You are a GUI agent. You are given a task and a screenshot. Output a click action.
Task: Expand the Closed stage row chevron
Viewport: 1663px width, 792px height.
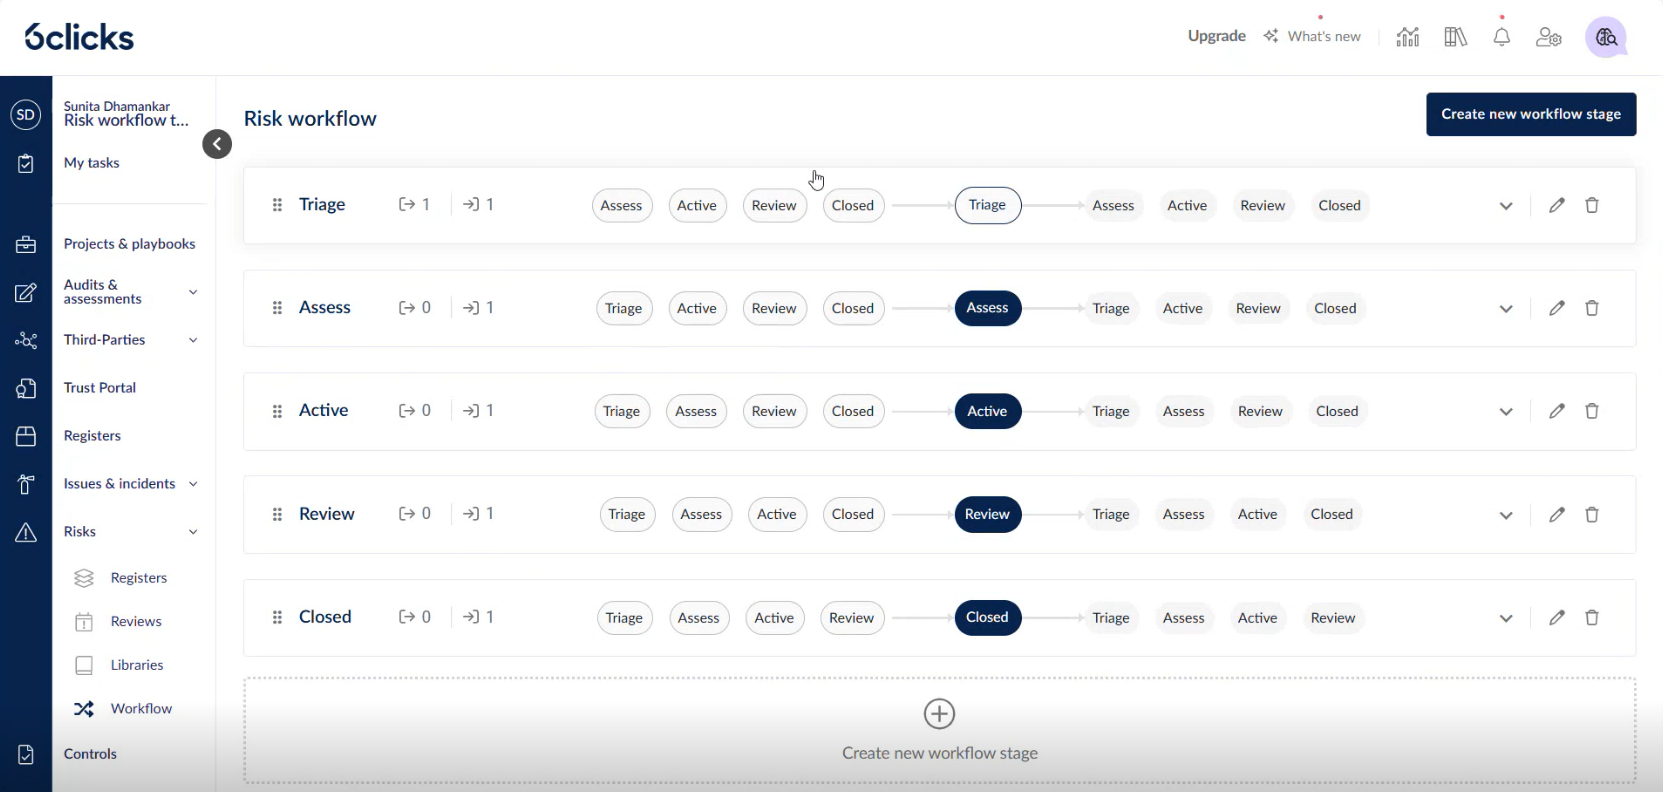tap(1506, 618)
